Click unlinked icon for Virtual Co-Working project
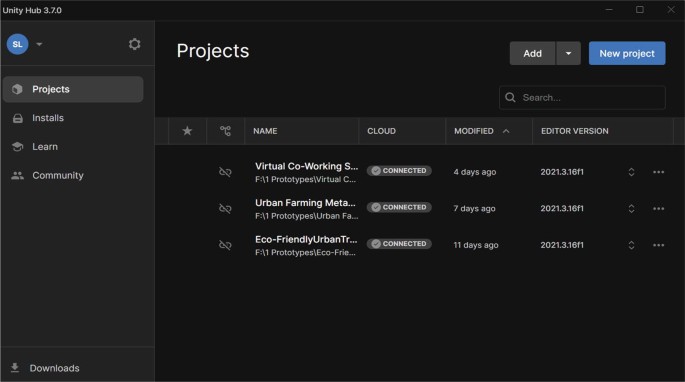The width and height of the screenshot is (685, 382). 225,172
